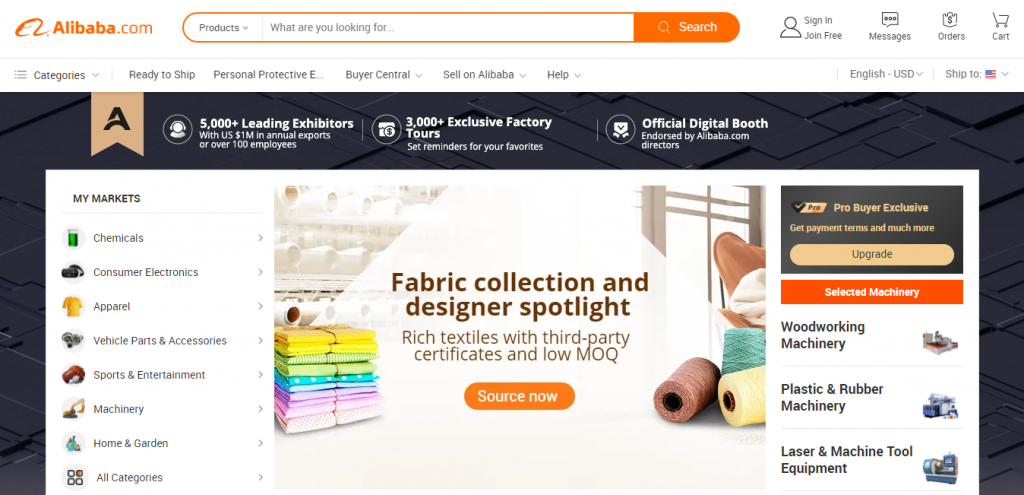Viewport: 1024px width, 495px height.
Task: Open the Ship to country dropdown
Action: [977, 74]
